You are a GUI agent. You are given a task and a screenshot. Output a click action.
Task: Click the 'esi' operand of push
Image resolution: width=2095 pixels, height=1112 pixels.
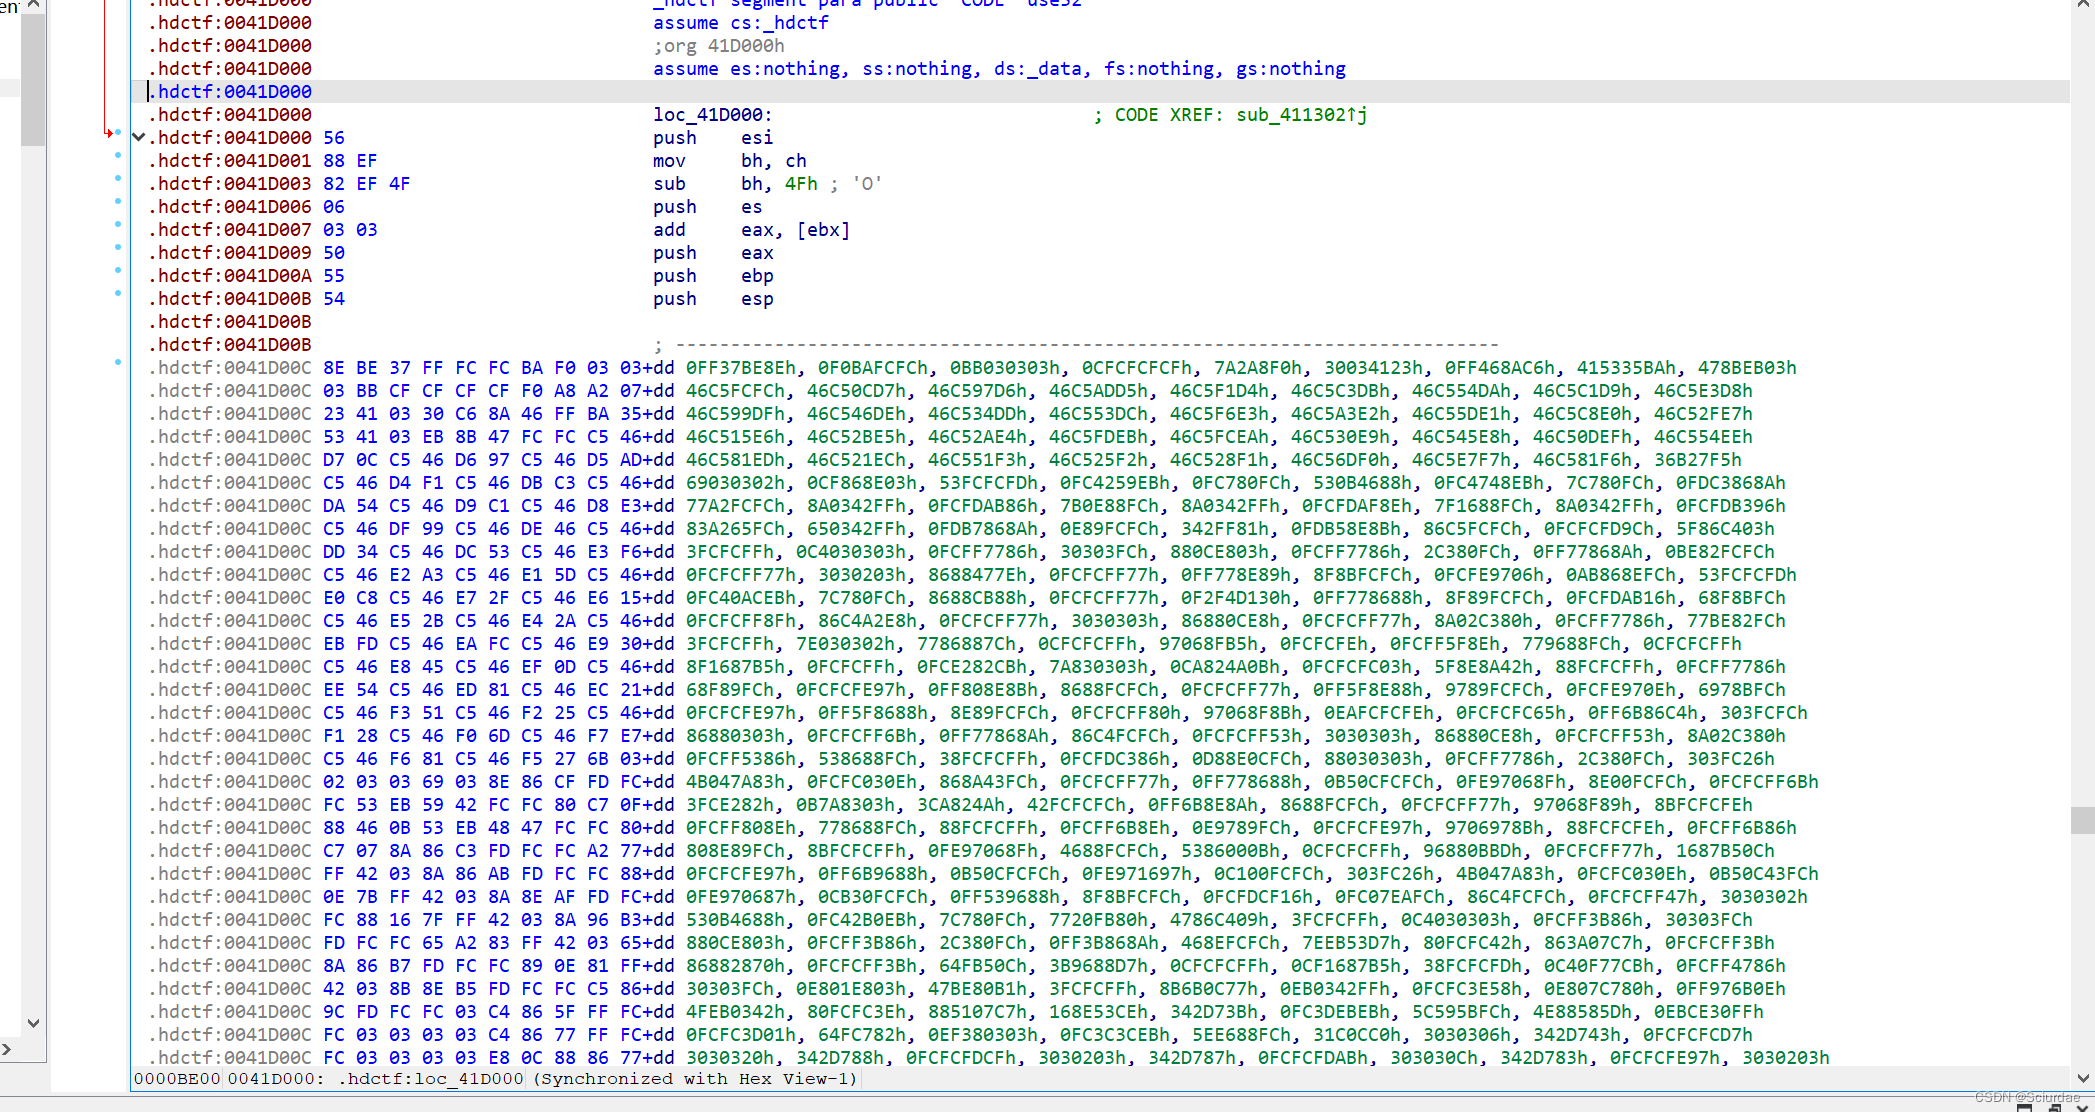click(x=757, y=138)
